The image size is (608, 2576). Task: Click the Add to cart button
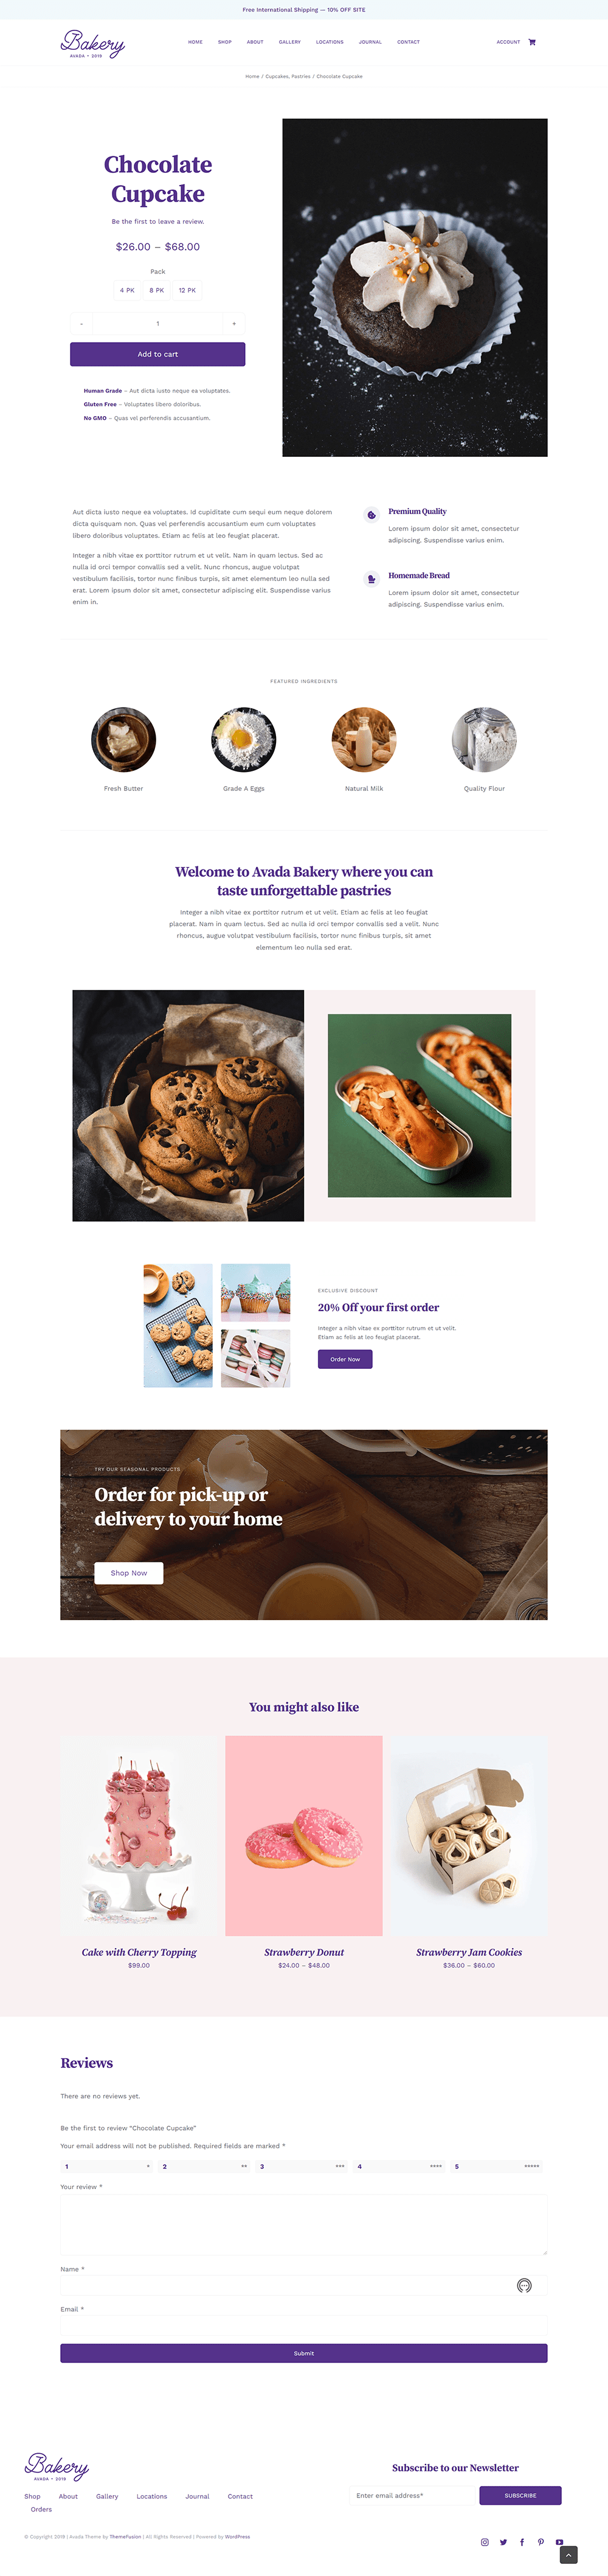tap(157, 354)
